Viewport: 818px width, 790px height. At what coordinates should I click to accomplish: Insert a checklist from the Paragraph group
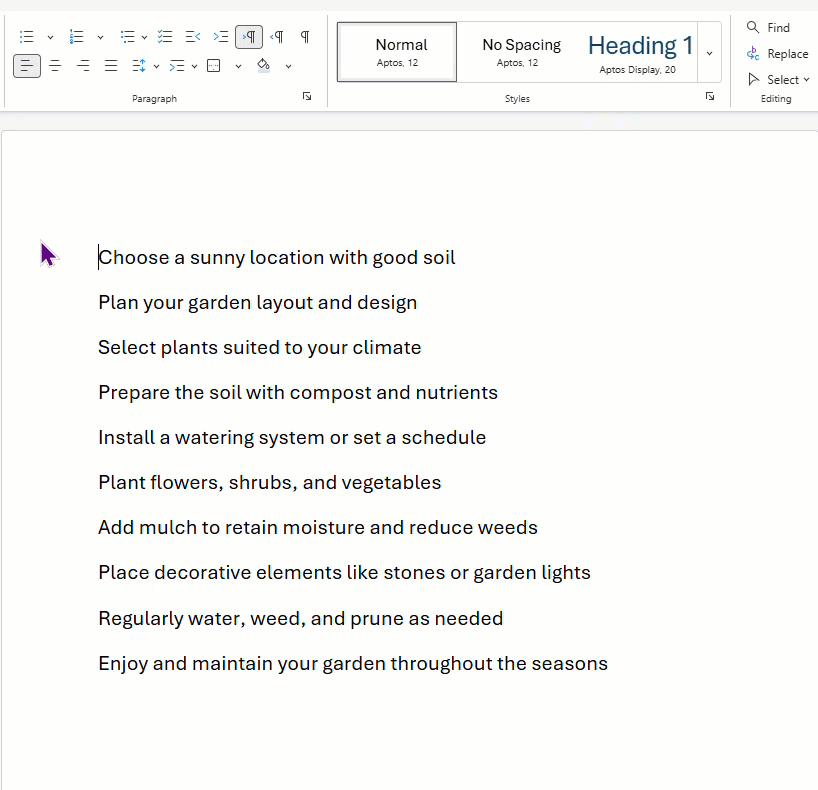tap(165, 37)
